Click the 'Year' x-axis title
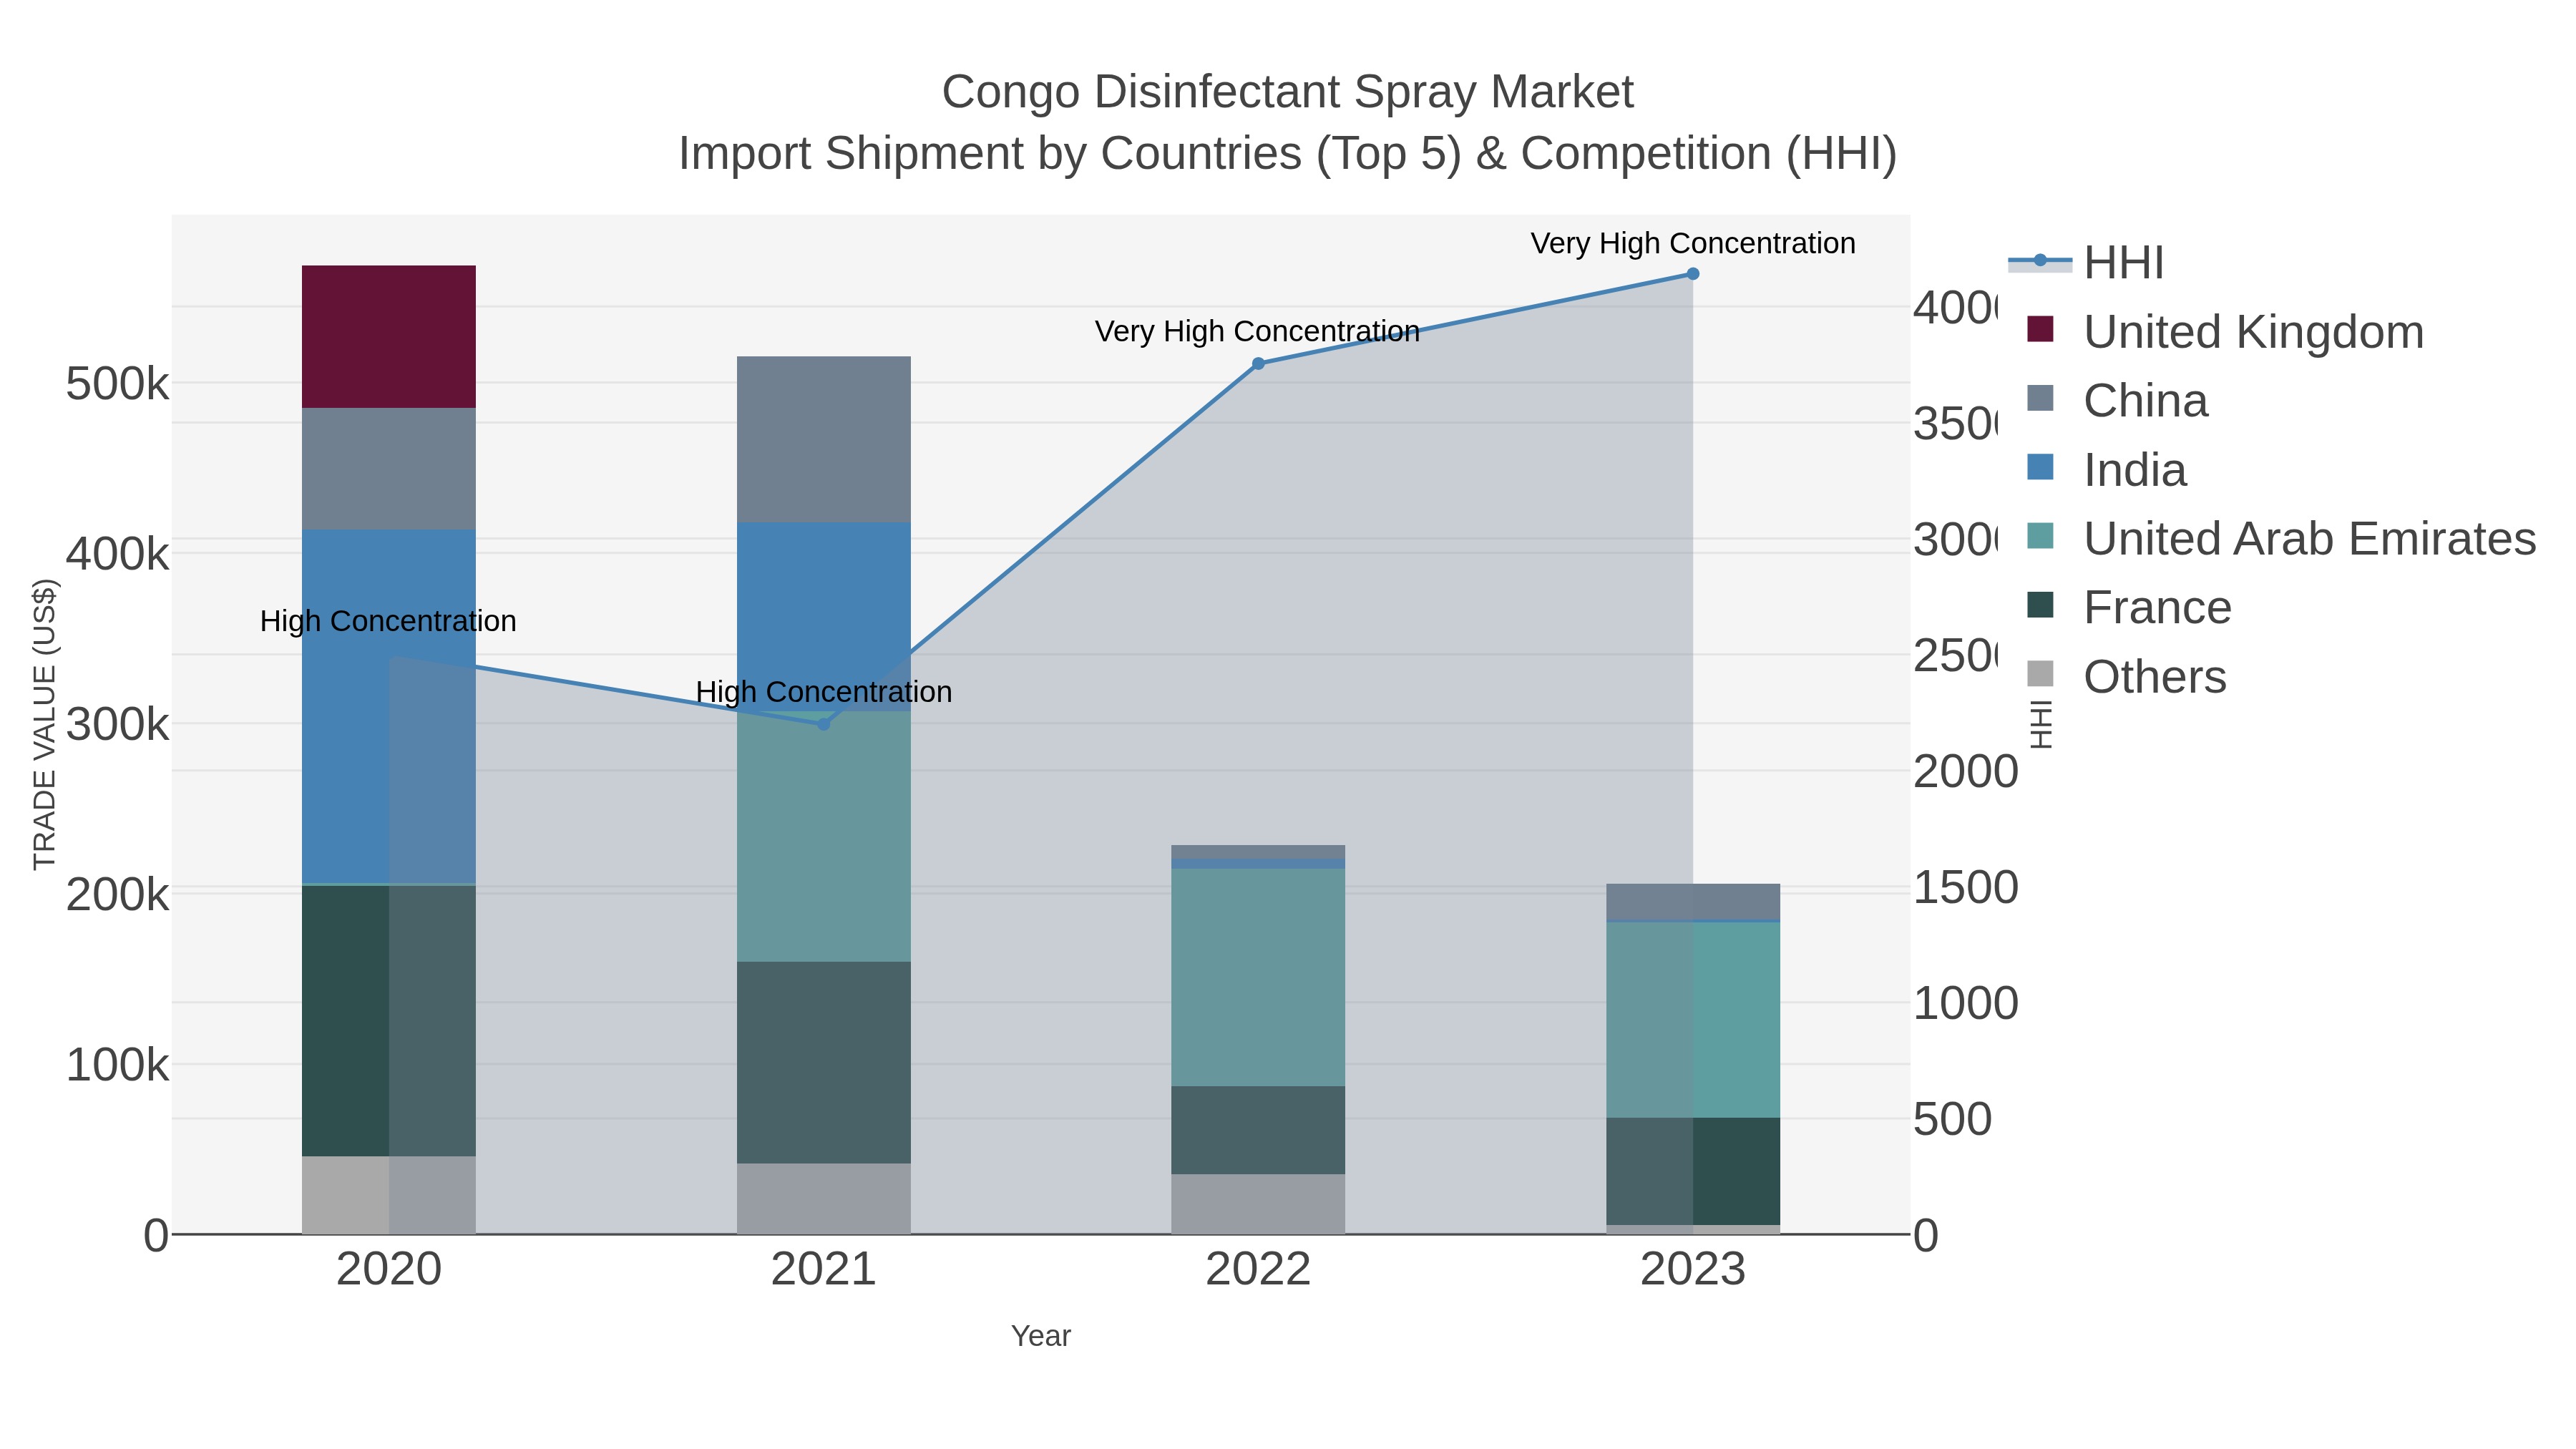Viewport: 2576px width, 1449px height. tap(1041, 1337)
